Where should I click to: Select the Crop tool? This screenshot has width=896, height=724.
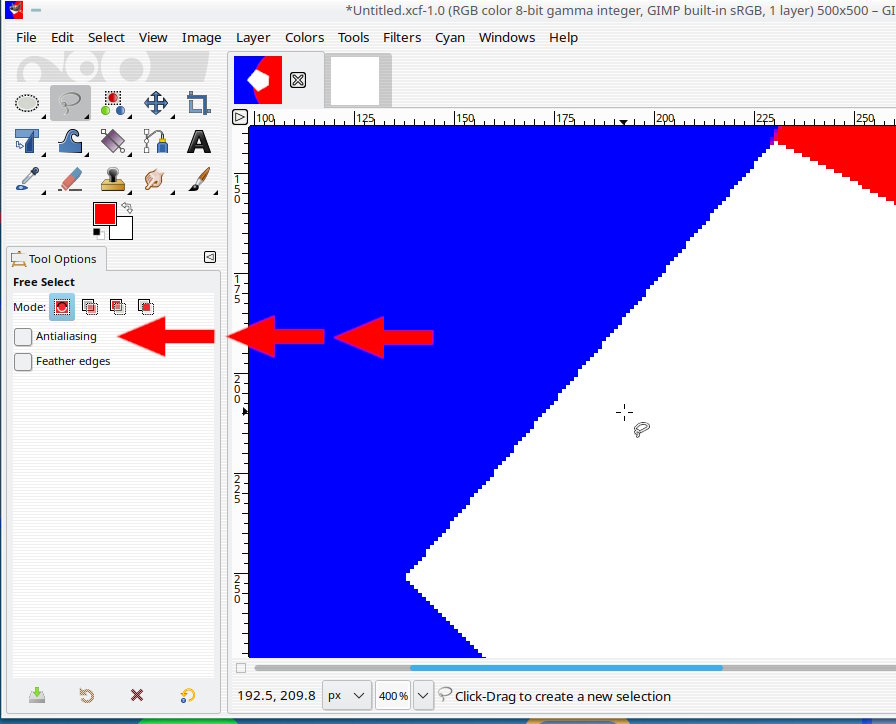pyautogui.click(x=198, y=103)
